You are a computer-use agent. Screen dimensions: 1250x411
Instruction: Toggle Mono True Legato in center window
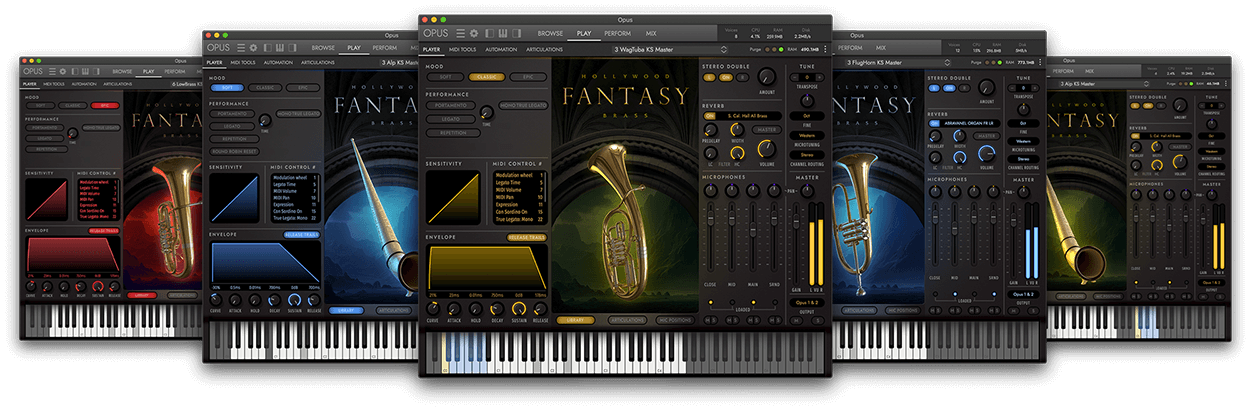tap(523, 105)
